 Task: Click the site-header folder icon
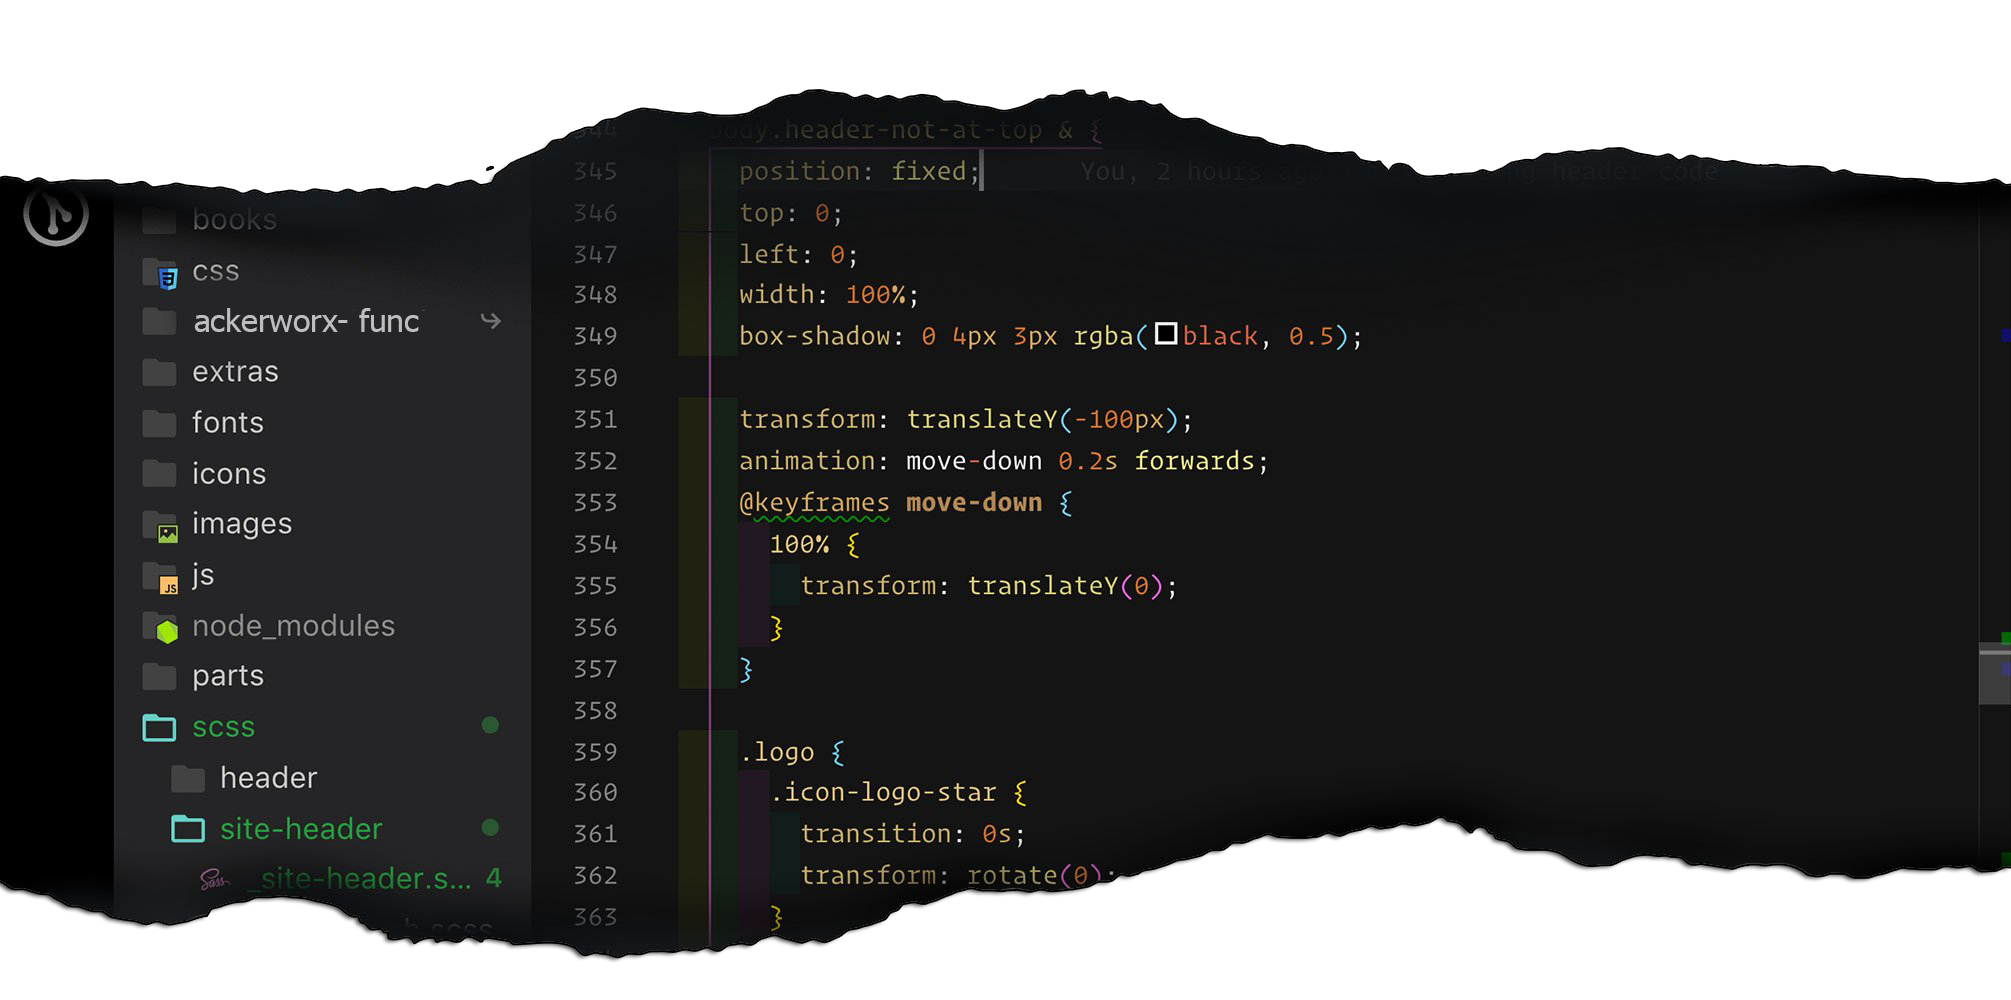[188, 829]
